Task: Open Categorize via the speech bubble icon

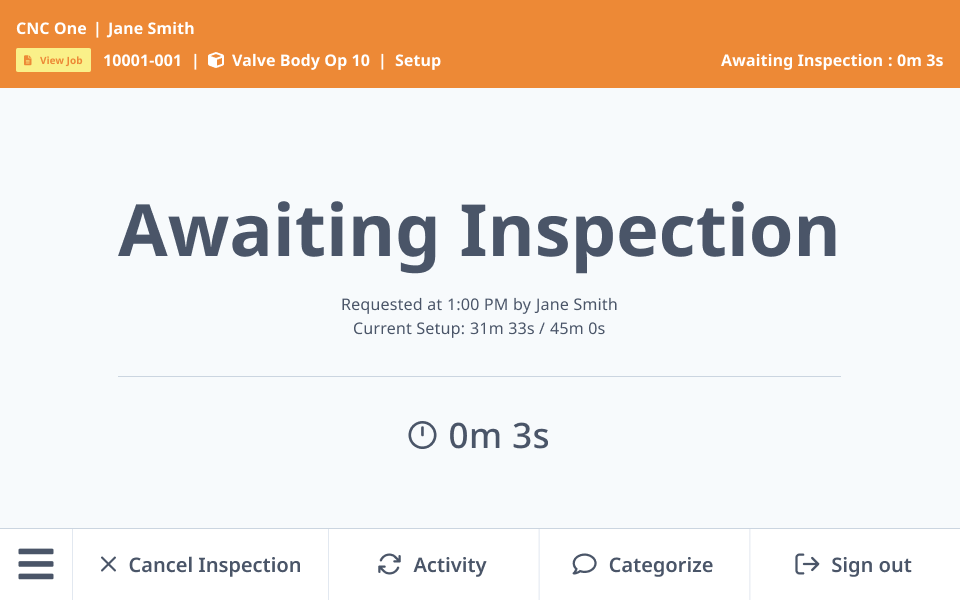Action: [x=583, y=564]
